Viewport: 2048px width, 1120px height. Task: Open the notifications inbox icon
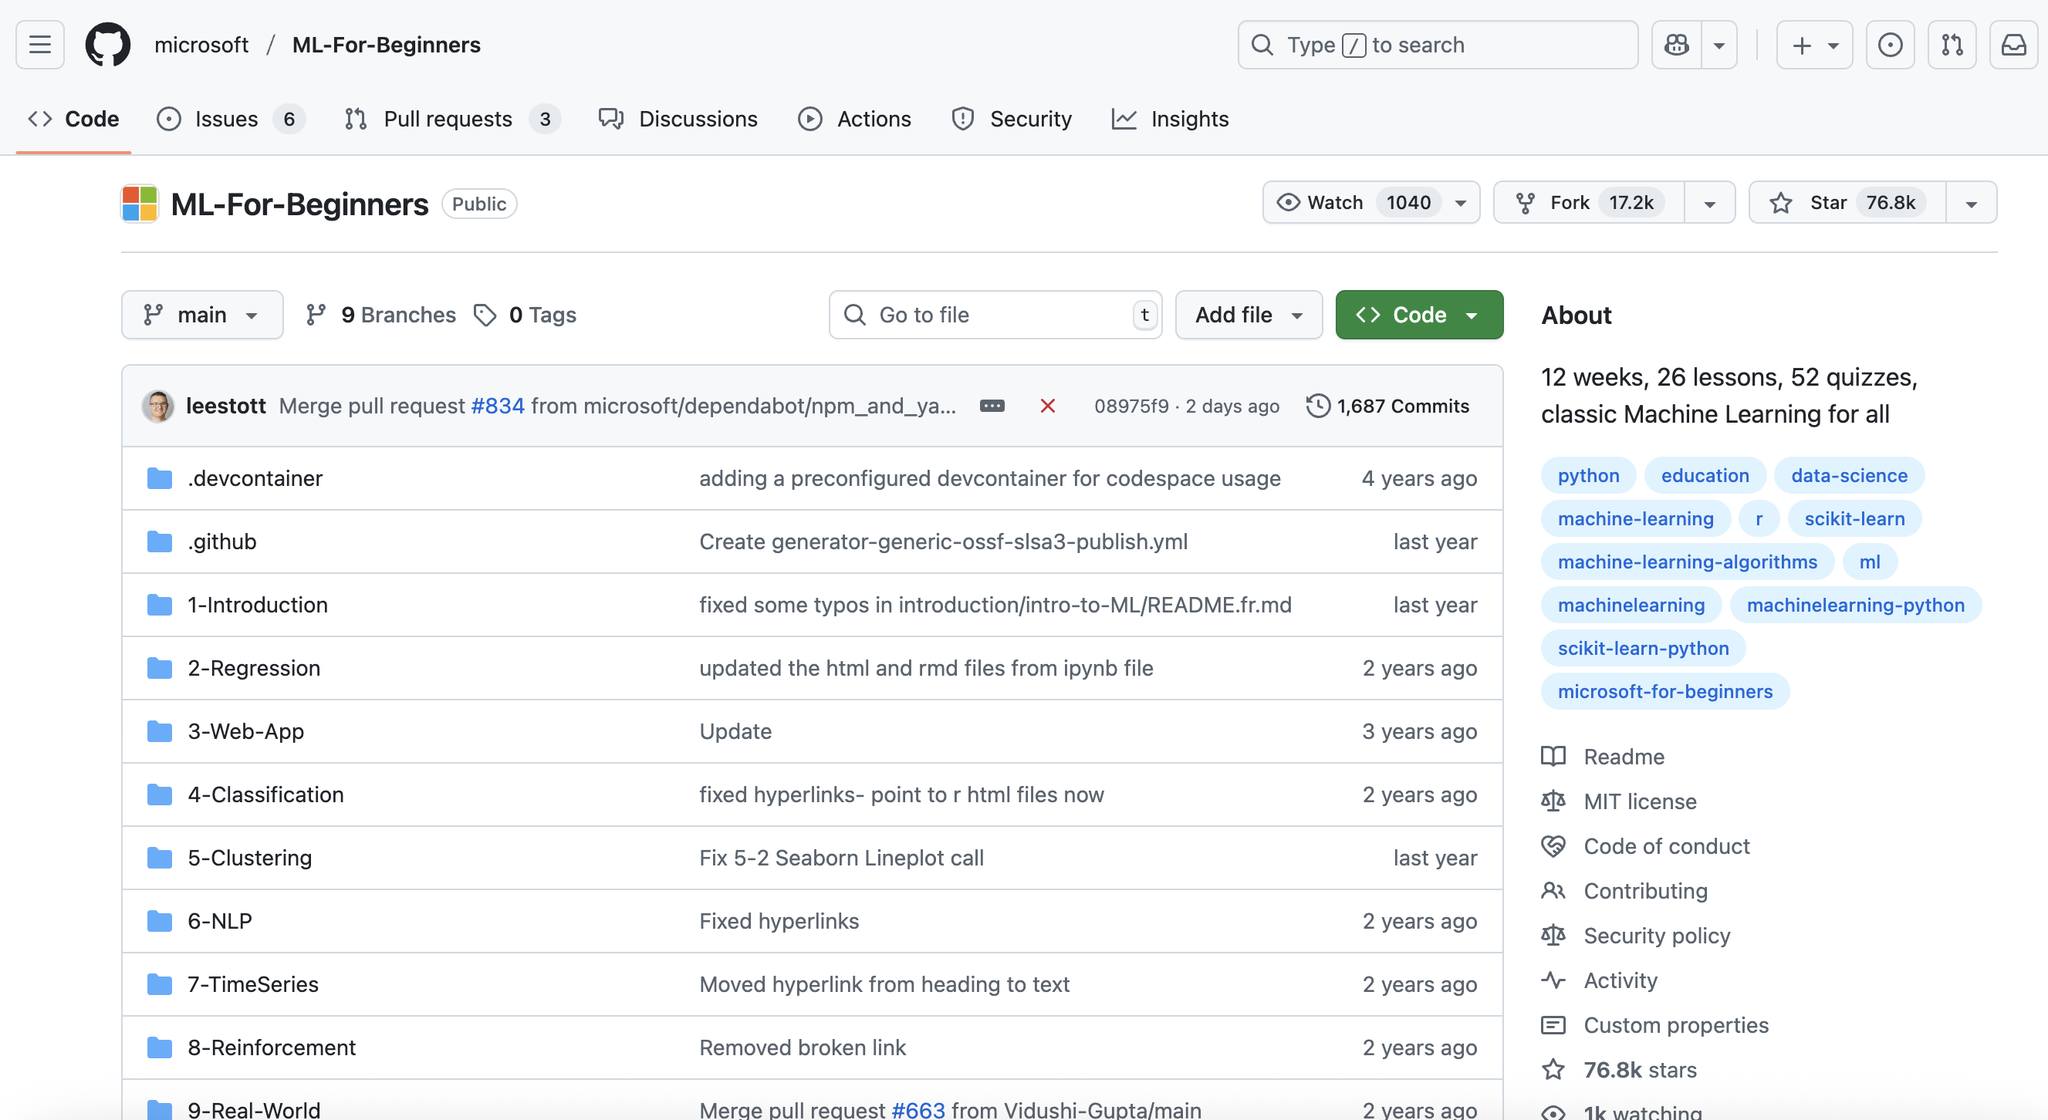click(2014, 45)
